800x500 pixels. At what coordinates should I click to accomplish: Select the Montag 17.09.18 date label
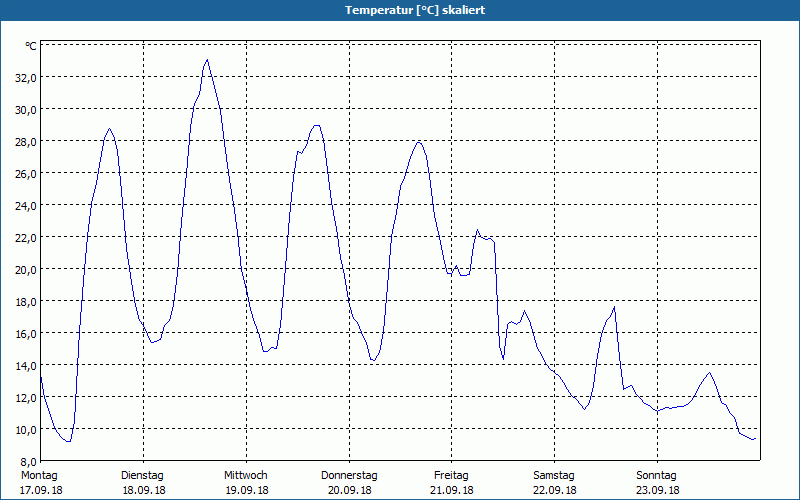tap(40, 482)
